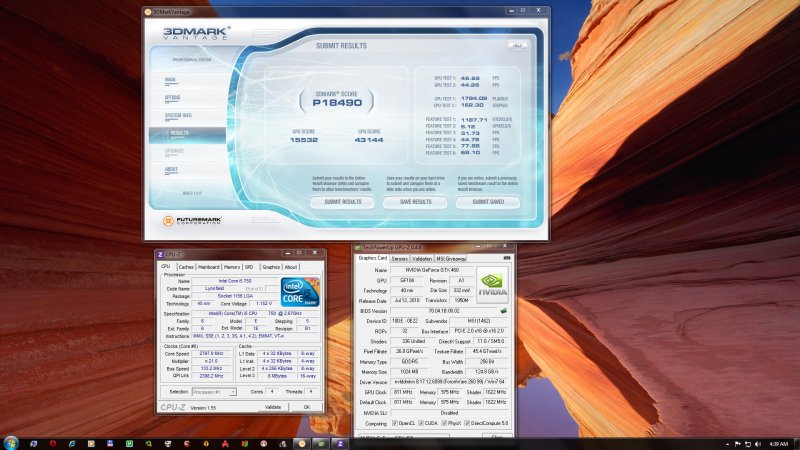Open the Windows Start menu orb

11,443
